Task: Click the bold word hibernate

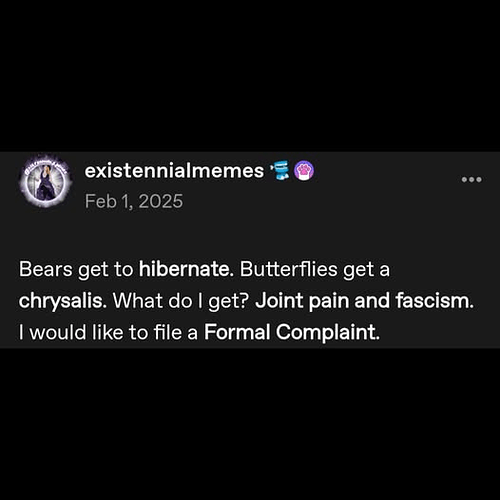Action: (x=186, y=269)
